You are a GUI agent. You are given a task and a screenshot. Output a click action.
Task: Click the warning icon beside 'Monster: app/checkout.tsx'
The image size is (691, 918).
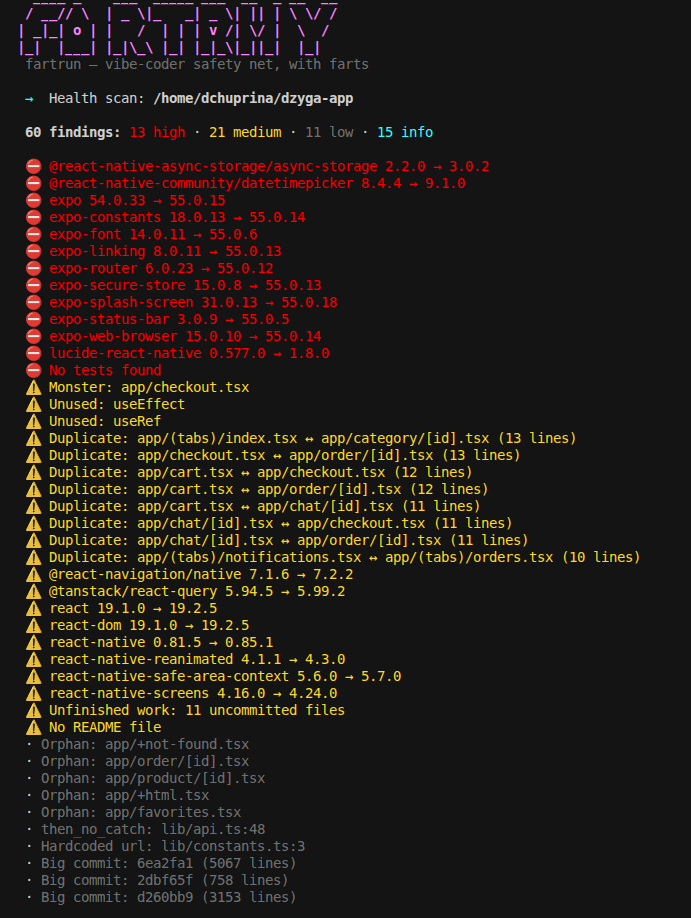[x=33, y=387]
